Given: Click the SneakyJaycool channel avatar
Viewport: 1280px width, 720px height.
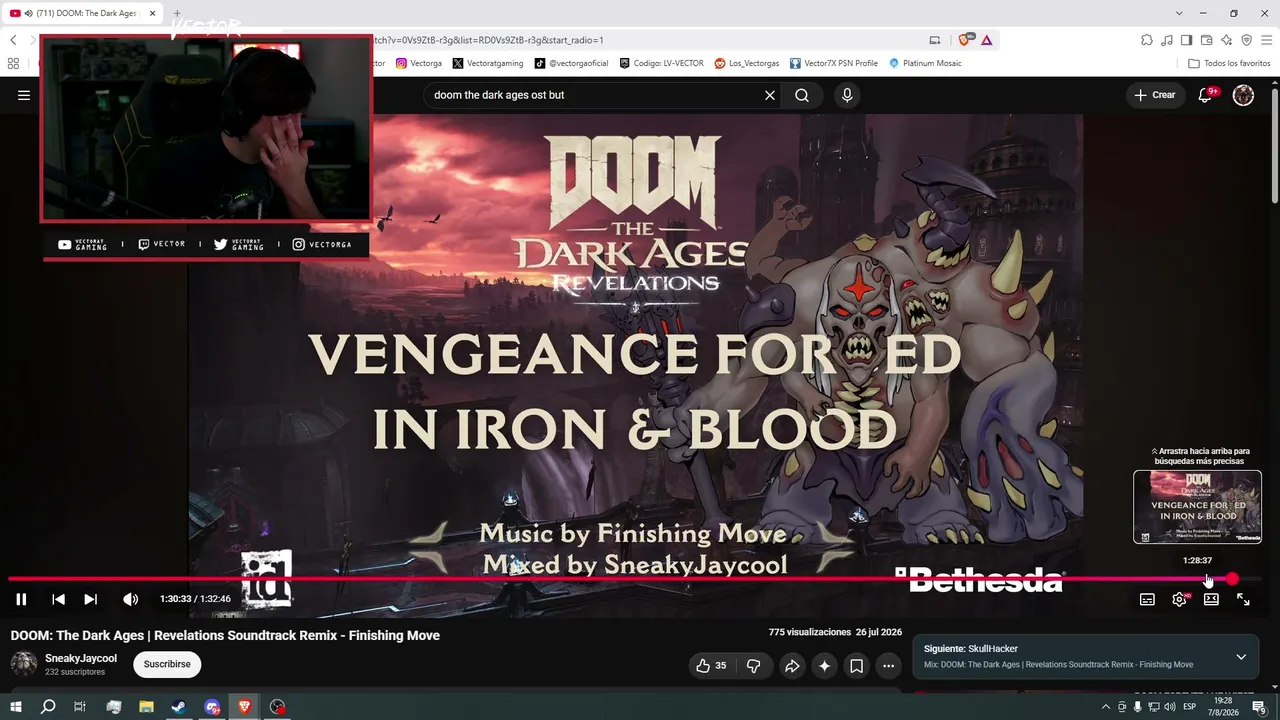Looking at the screenshot, I should pos(24,664).
